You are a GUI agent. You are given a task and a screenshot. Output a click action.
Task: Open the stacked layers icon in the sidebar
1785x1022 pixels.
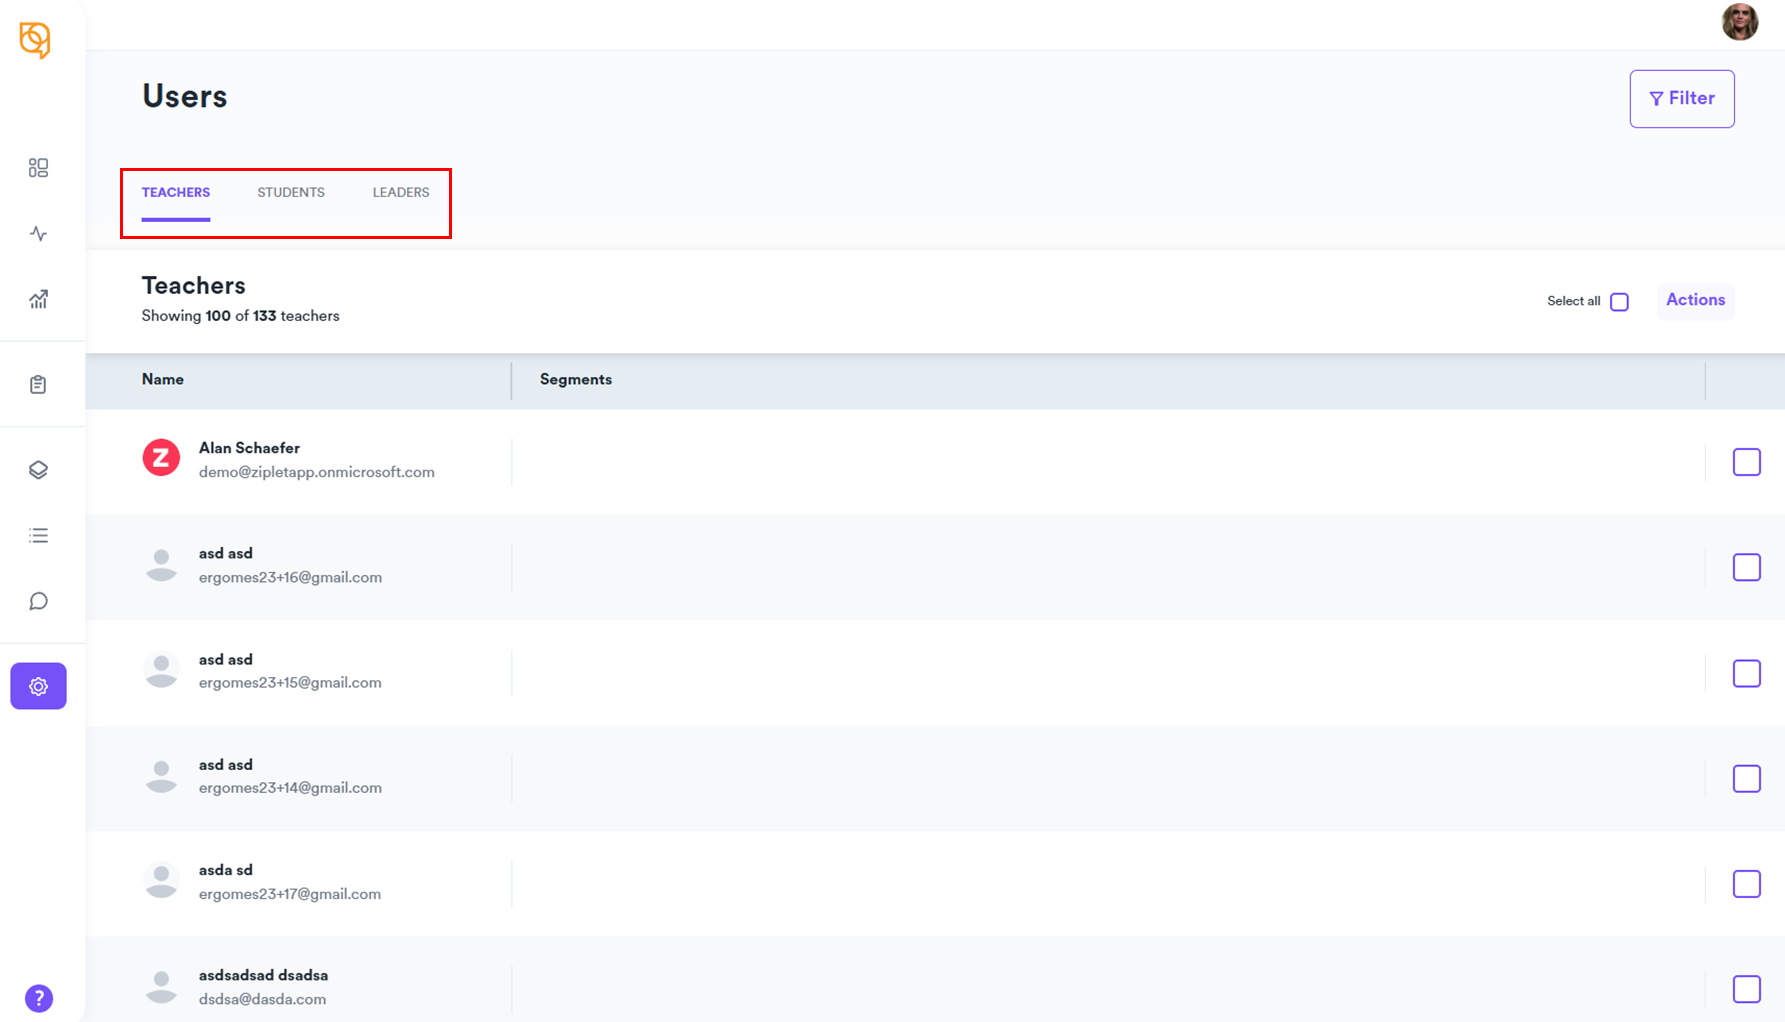[x=38, y=470]
